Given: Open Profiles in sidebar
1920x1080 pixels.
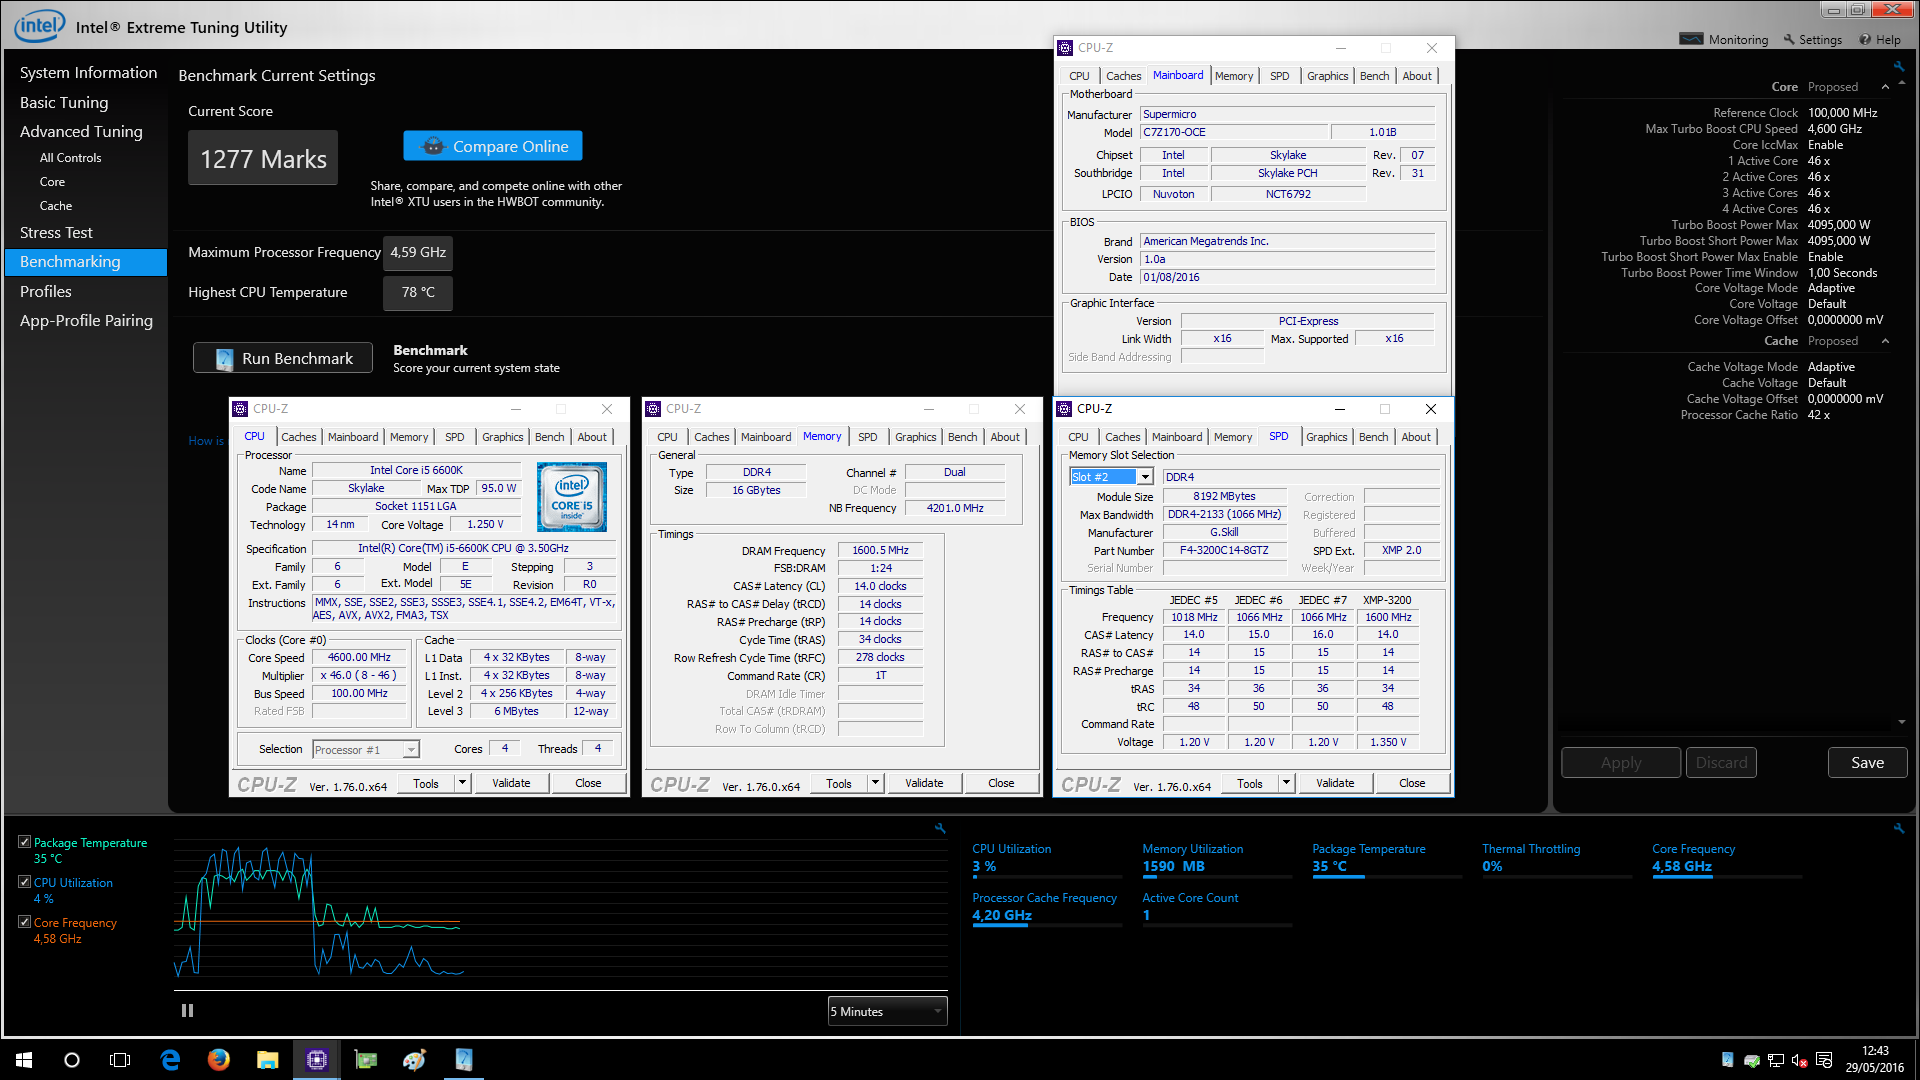Looking at the screenshot, I should tap(46, 292).
